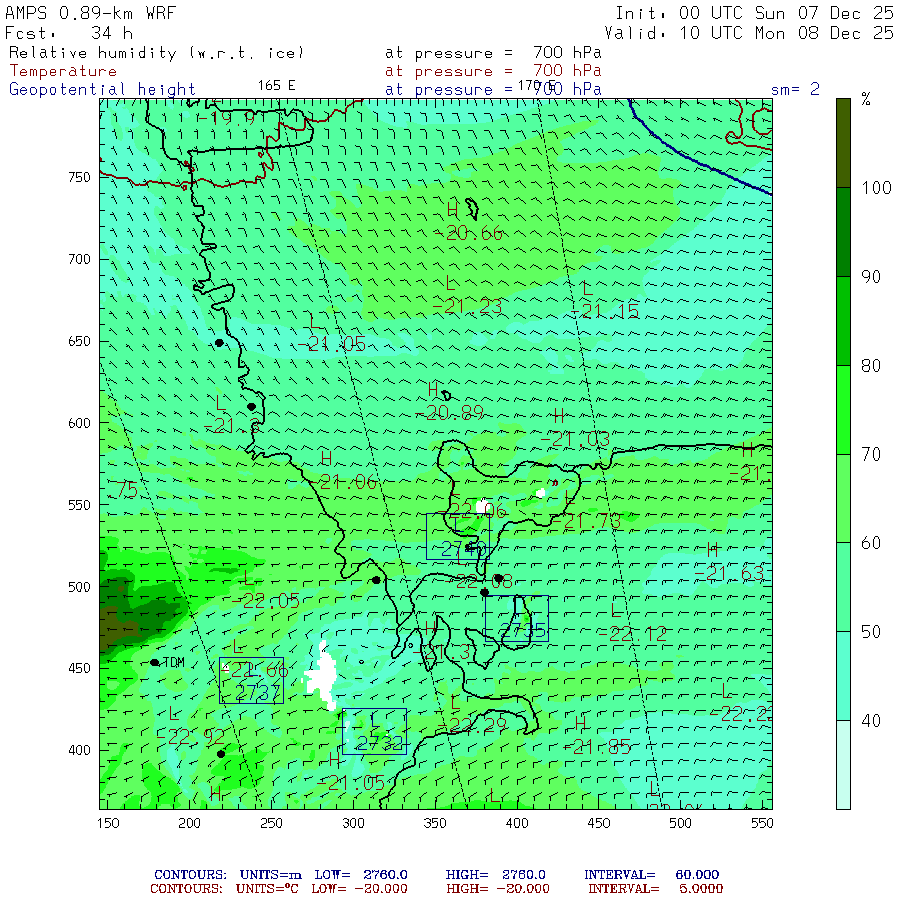This screenshot has height=900, width=900.
Task: Click the '%' unit label above colorbar
Action: [x=866, y=100]
